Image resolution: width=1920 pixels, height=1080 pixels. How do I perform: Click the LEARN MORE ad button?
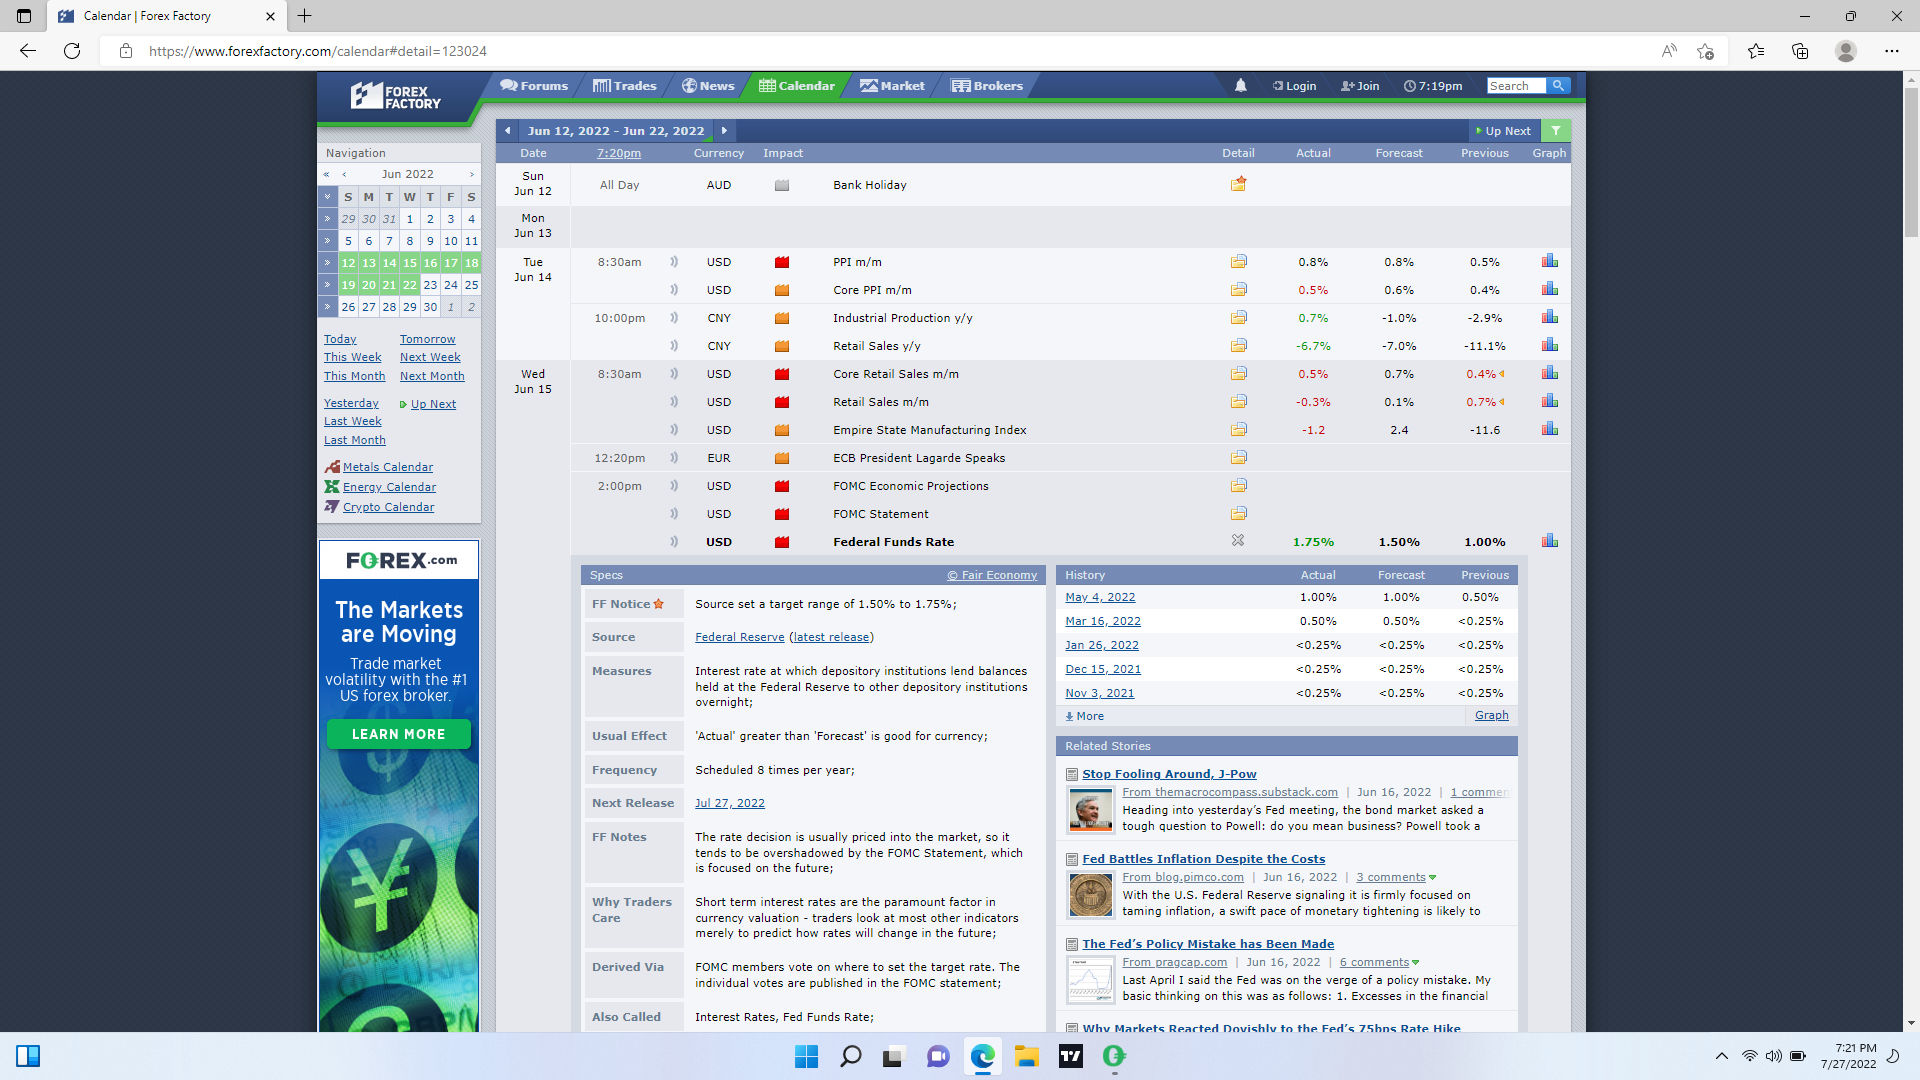[x=398, y=734]
